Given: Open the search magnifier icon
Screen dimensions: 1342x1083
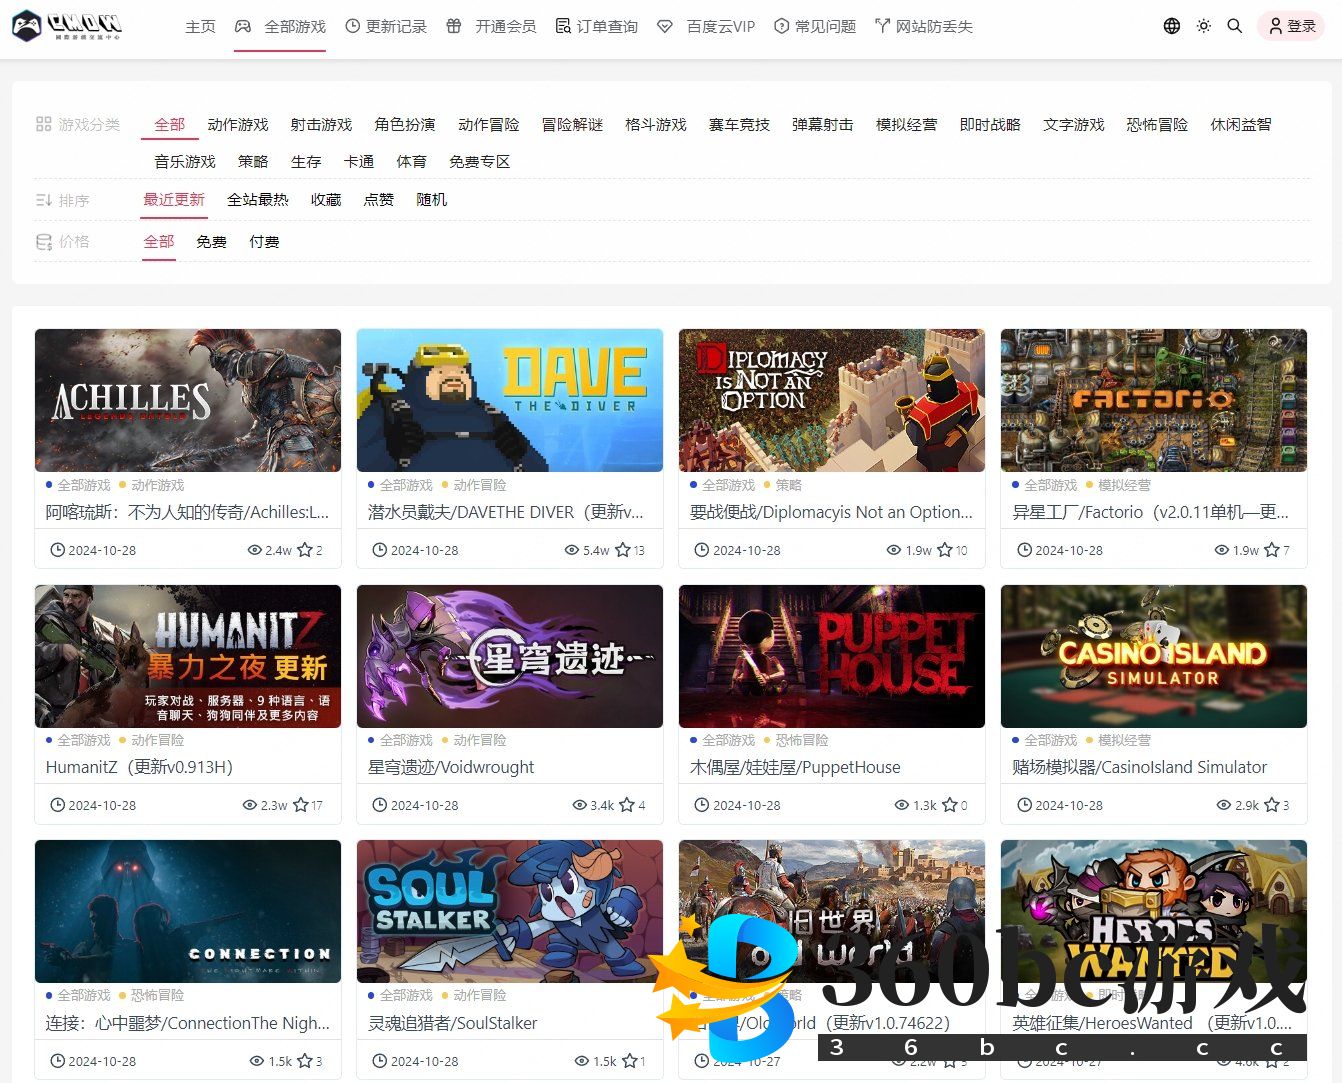Looking at the screenshot, I should [1235, 26].
